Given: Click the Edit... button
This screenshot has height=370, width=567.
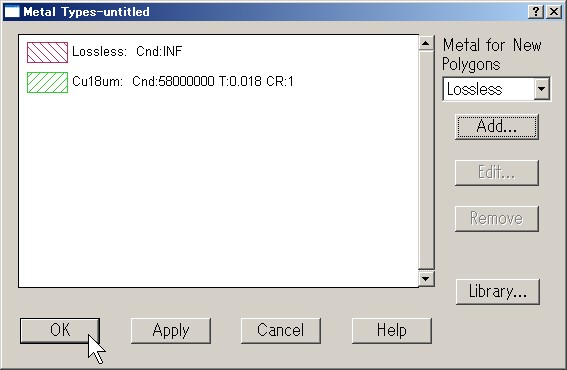Looking at the screenshot, I should [497, 173].
